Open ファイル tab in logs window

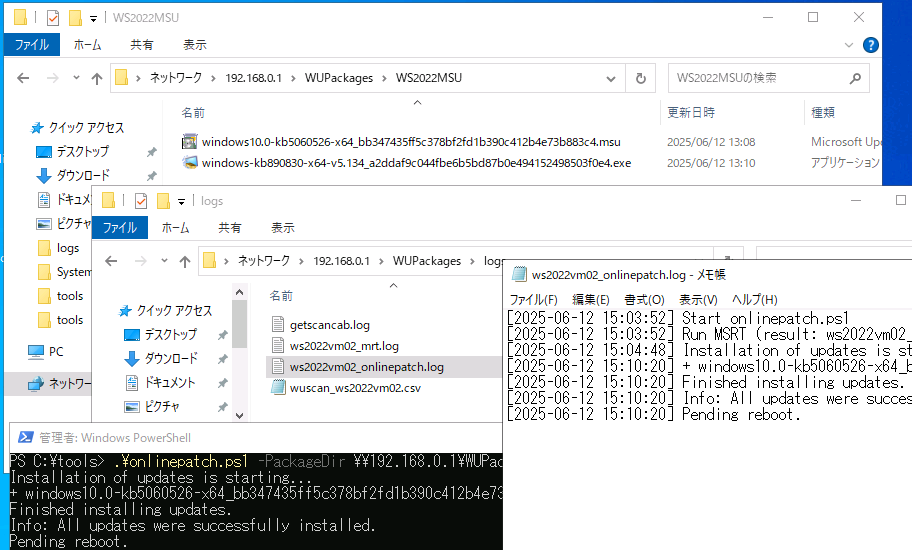120,227
